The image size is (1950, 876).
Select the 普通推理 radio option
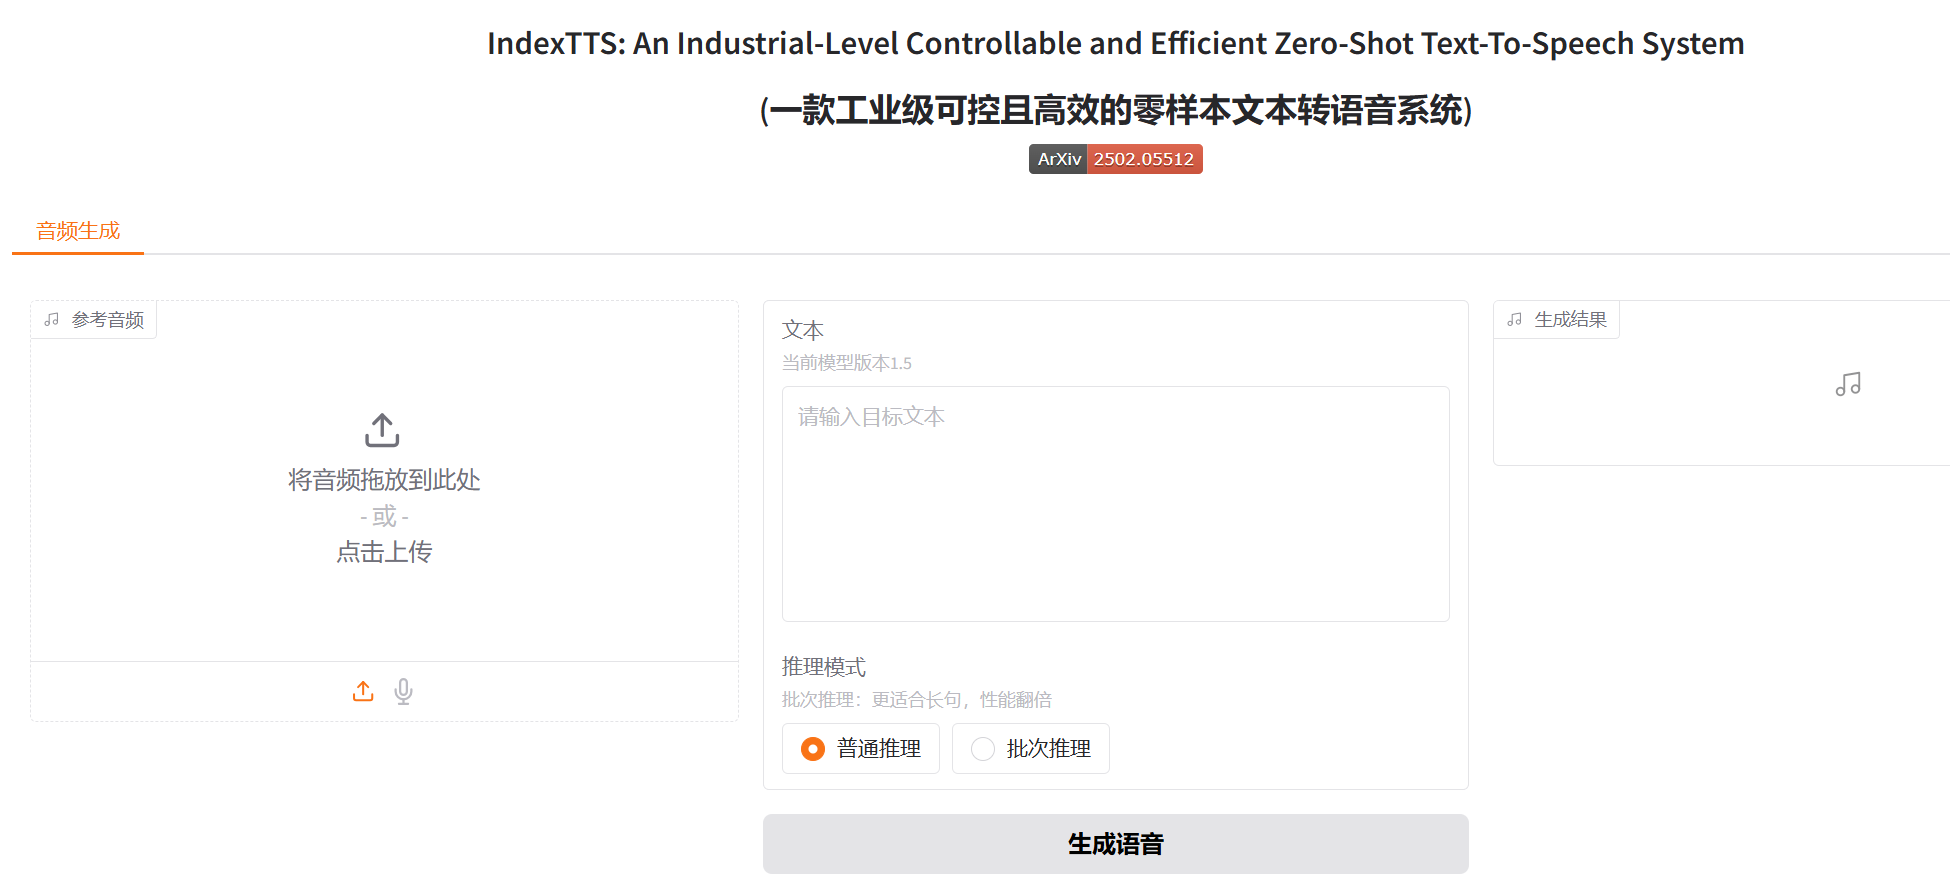(813, 748)
